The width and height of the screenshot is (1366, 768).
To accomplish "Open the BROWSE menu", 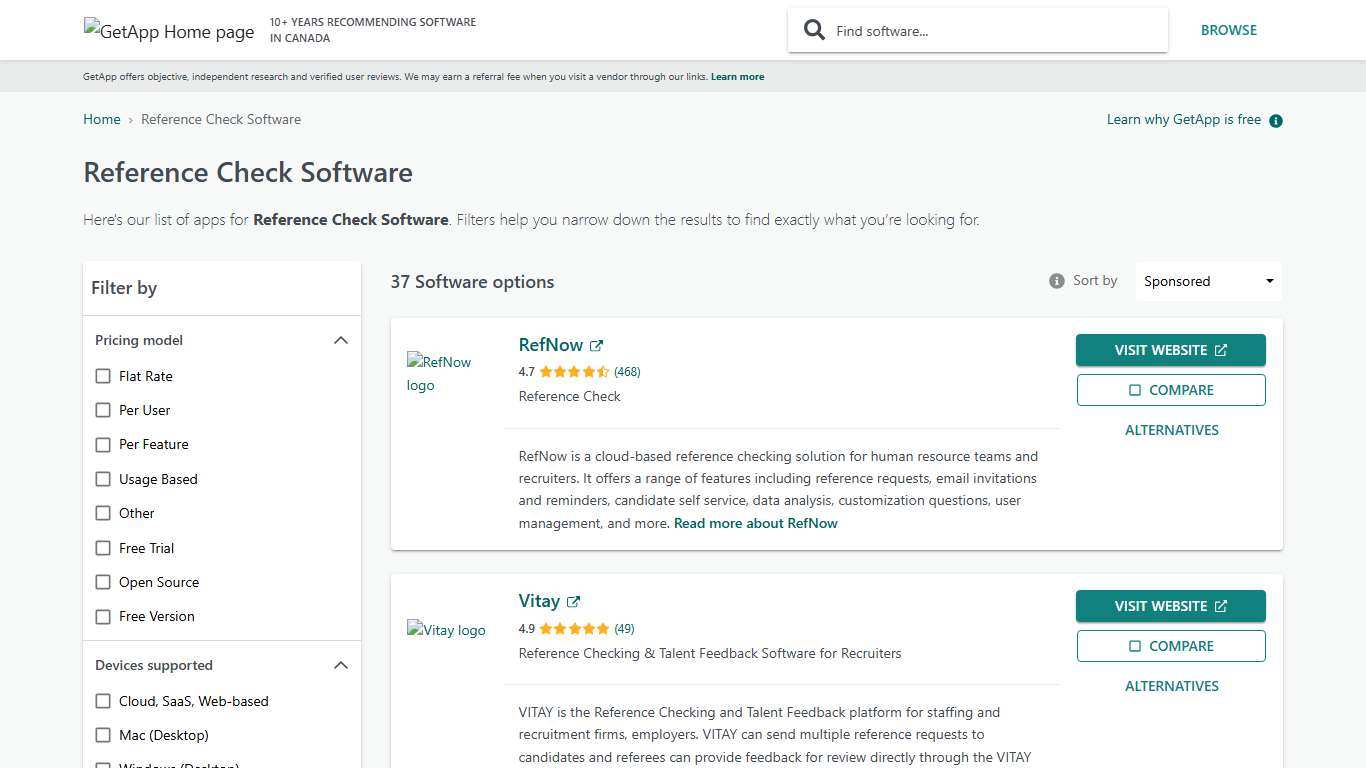I will (1229, 30).
